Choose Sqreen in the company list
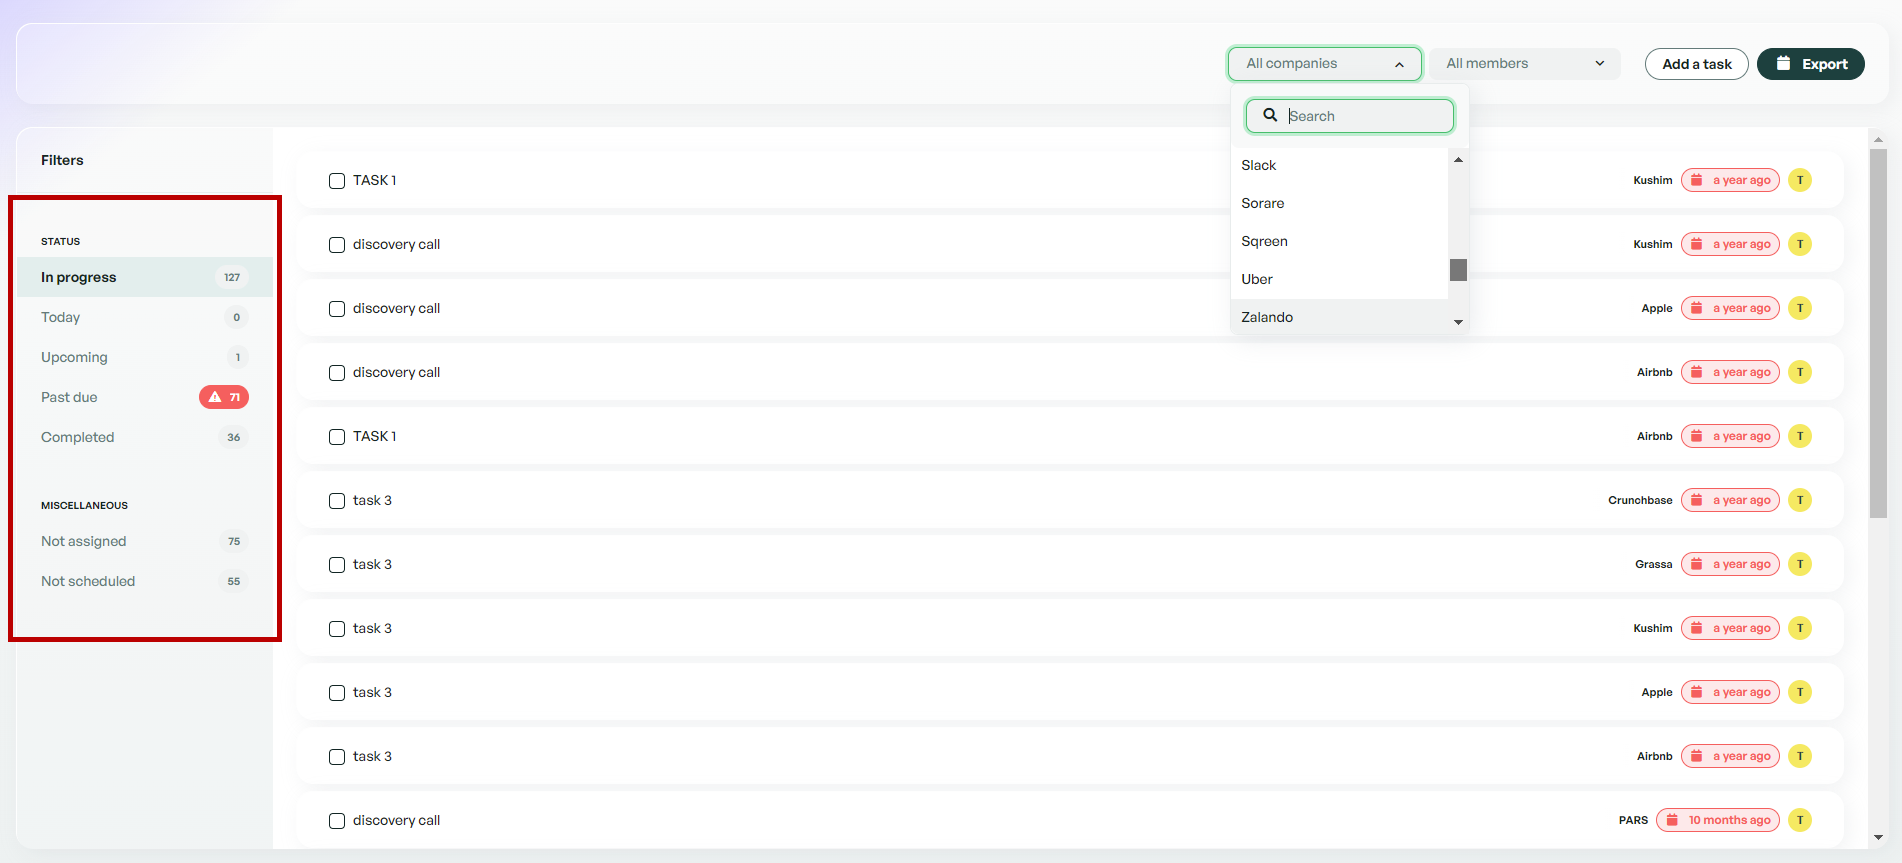This screenshot has height=863, width=1902. [1339, 241]
